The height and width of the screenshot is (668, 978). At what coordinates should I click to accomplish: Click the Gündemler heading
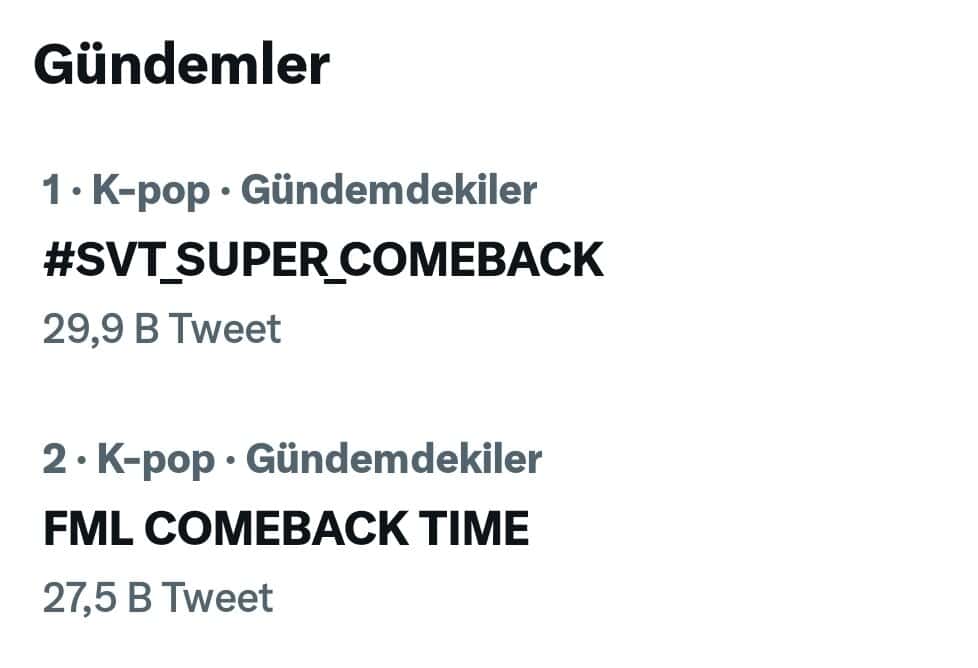181,66
